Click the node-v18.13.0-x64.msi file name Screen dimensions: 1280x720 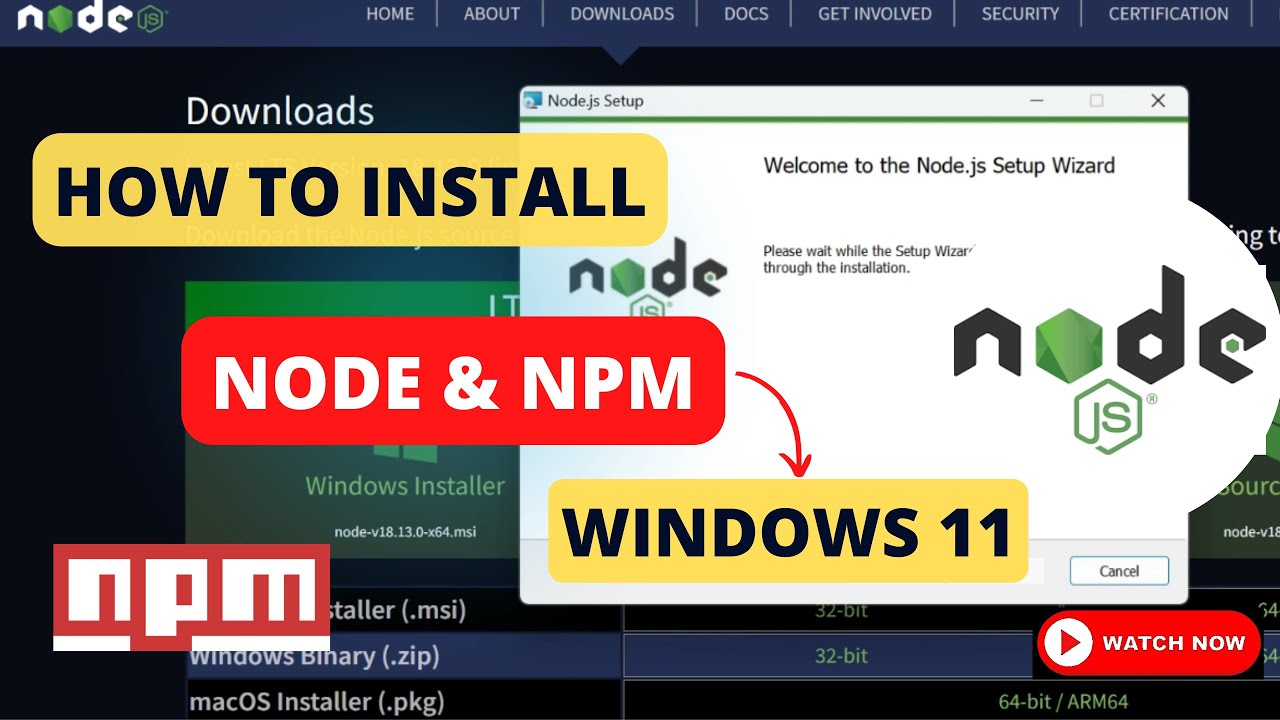coord(405,532)
